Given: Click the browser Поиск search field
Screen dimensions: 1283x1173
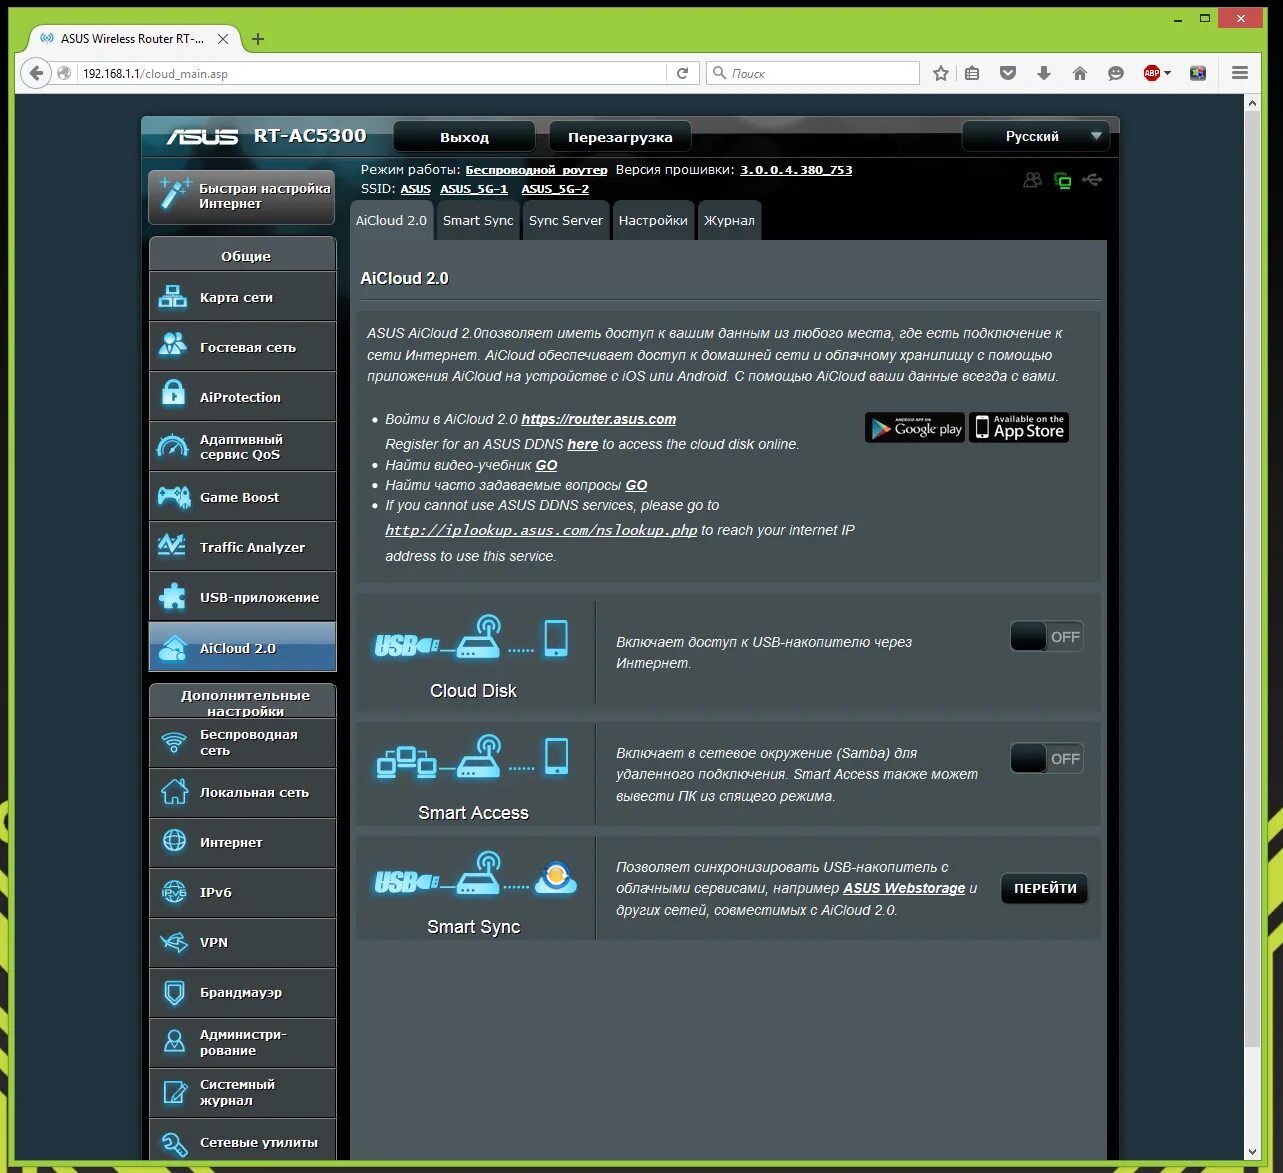Looking at the screenshot, I should [x=813, y=73].
